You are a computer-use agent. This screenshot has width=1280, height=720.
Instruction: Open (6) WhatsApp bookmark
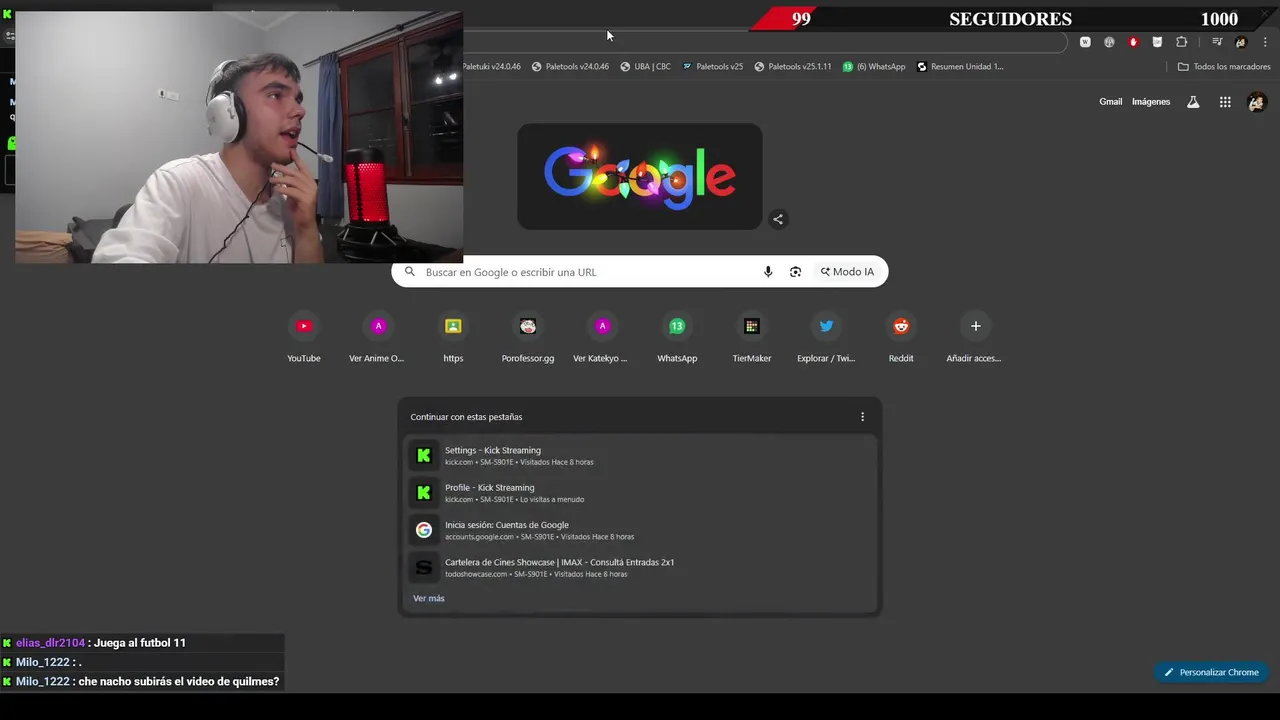[874, 67]
